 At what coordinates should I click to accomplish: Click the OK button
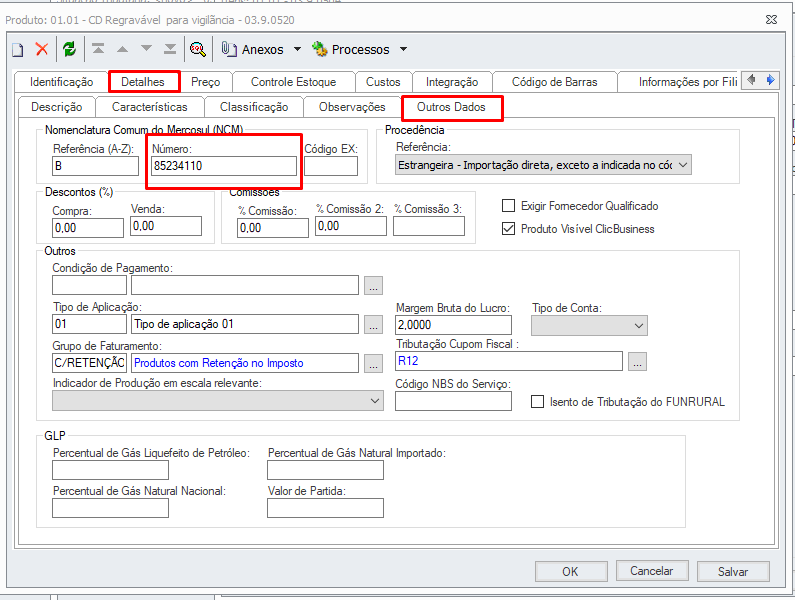pyautogui.click(x=571, y=572)
